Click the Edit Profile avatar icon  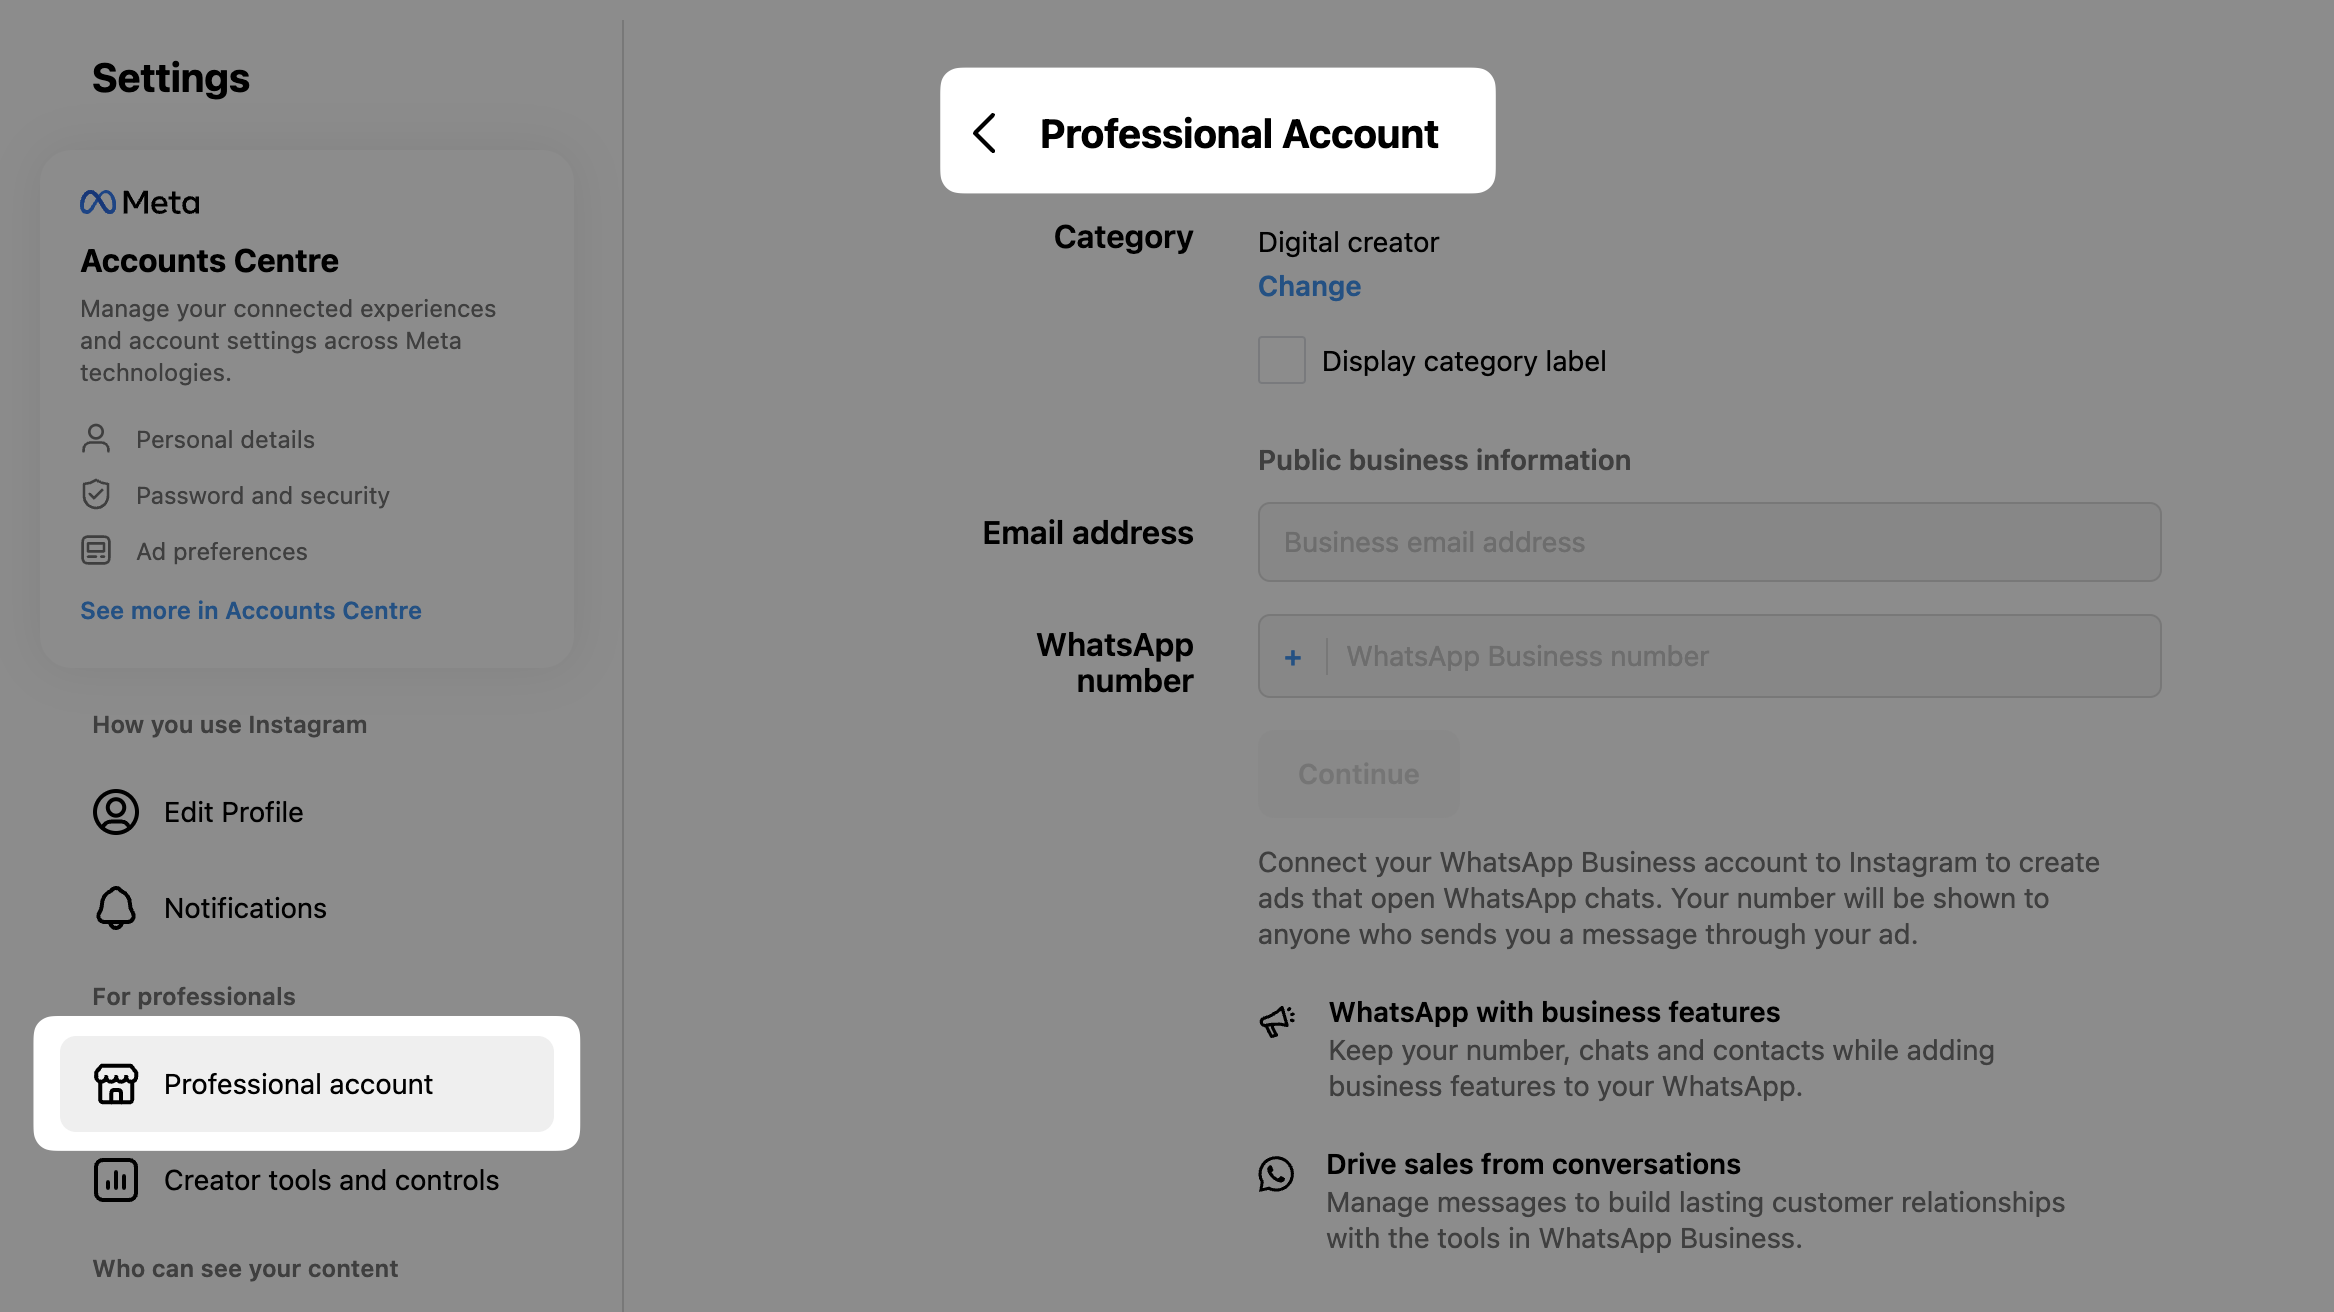click(116, 812)
